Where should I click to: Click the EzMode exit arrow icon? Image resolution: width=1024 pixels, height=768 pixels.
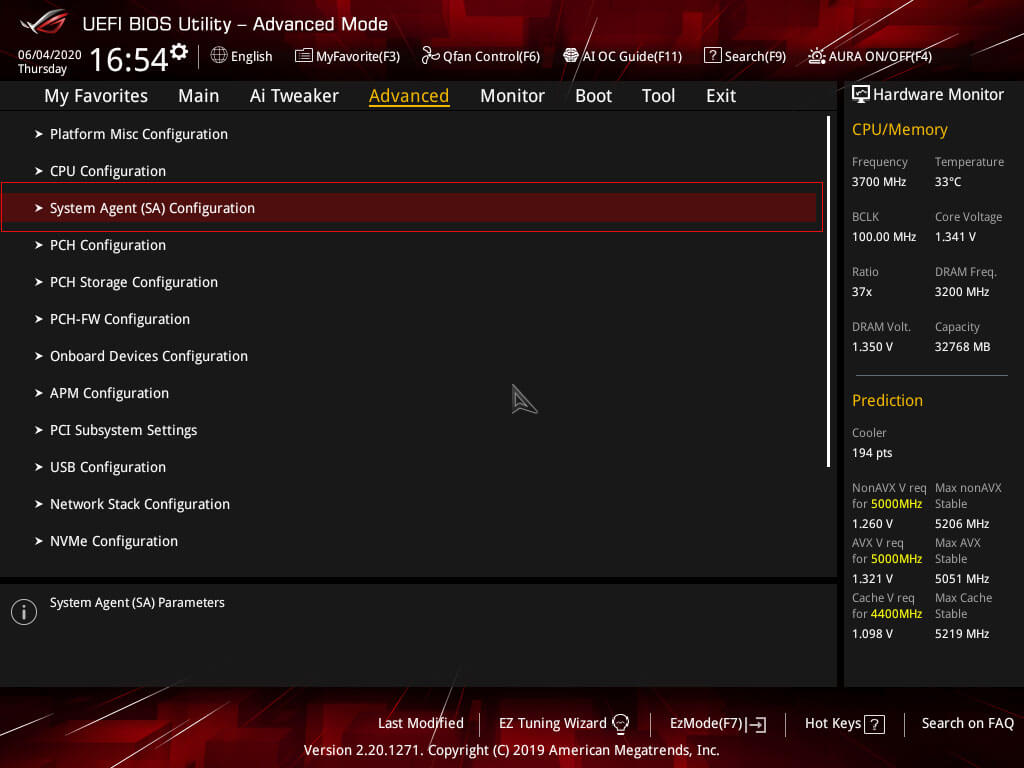[x=756, y=724]
